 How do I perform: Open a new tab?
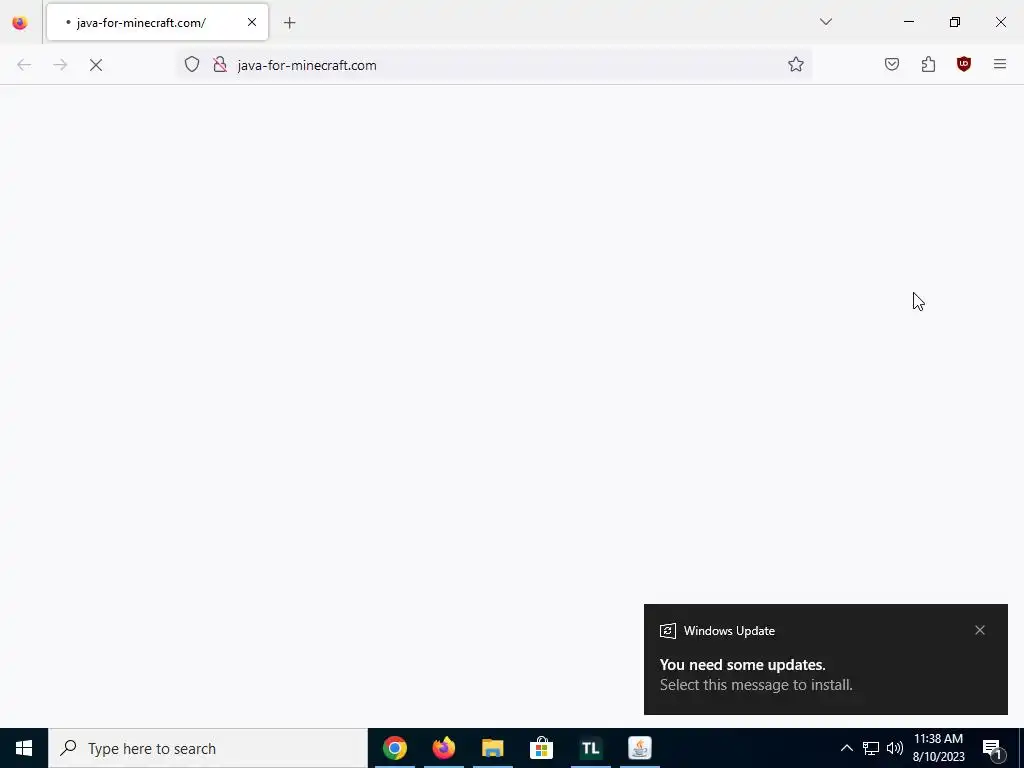click(290, 23)
